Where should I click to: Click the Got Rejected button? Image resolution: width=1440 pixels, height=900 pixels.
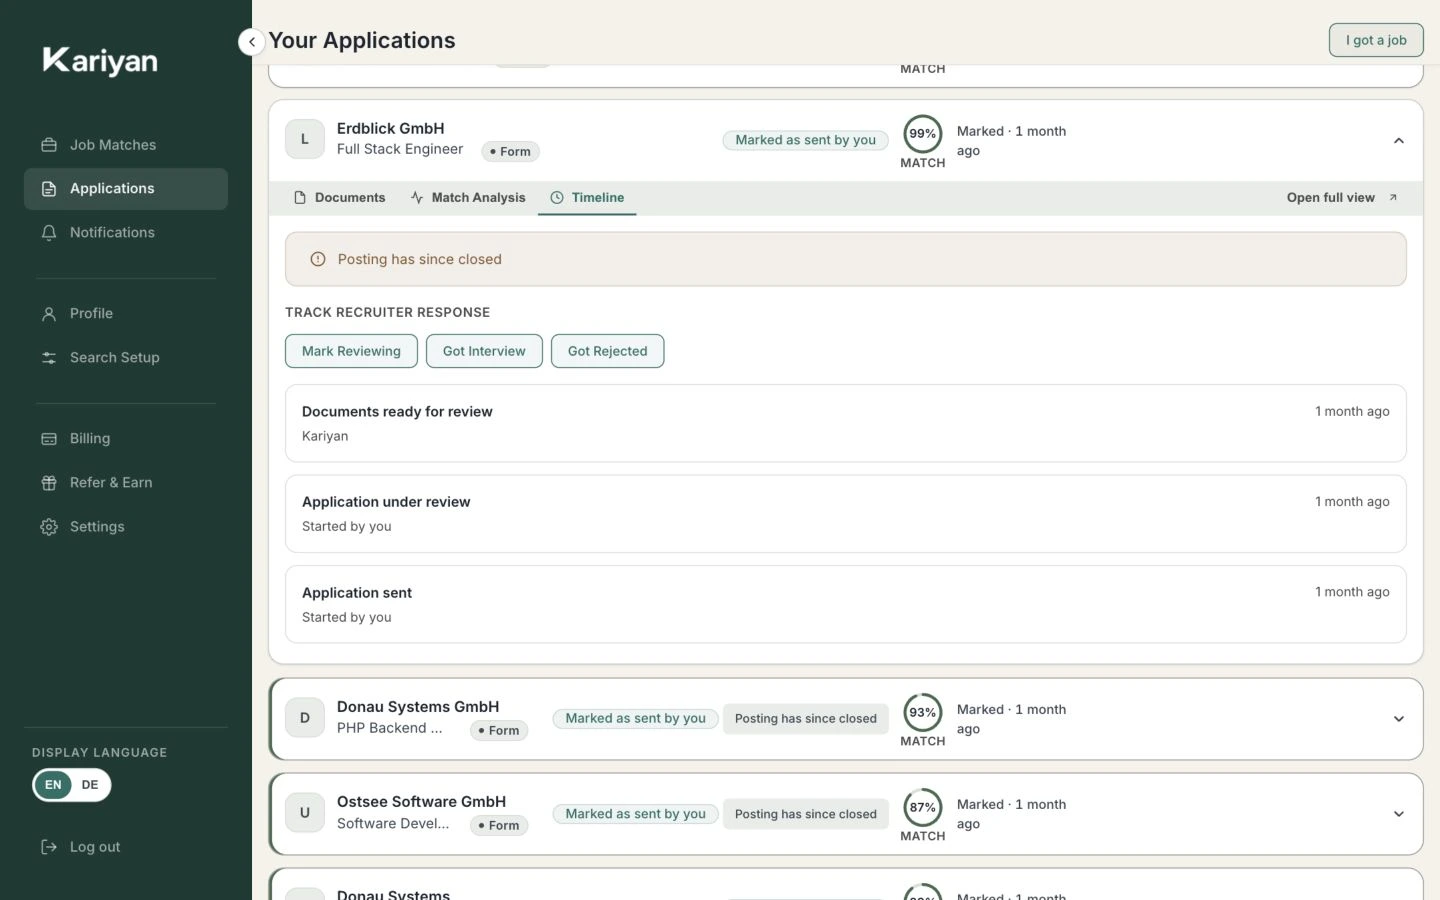click(607, 351)
